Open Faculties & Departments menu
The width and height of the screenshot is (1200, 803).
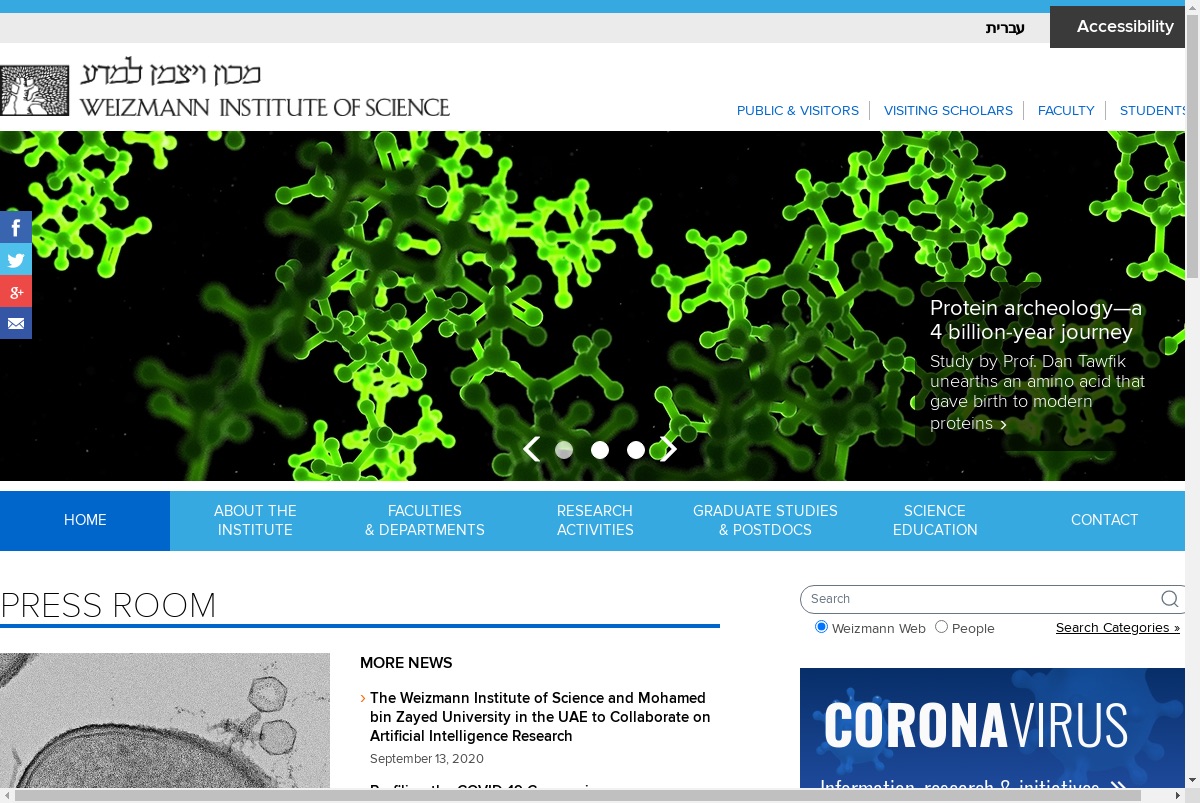(425, 520)
